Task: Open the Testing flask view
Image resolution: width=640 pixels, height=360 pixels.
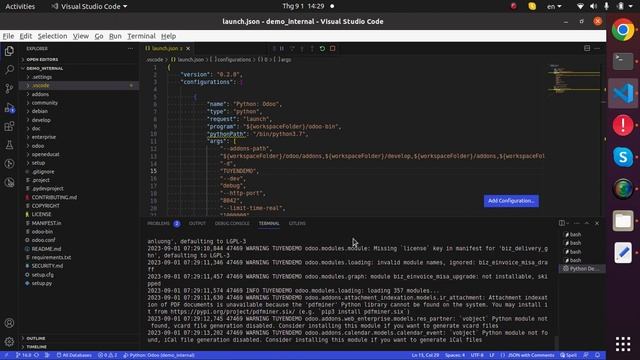Action: coord(9,145)
